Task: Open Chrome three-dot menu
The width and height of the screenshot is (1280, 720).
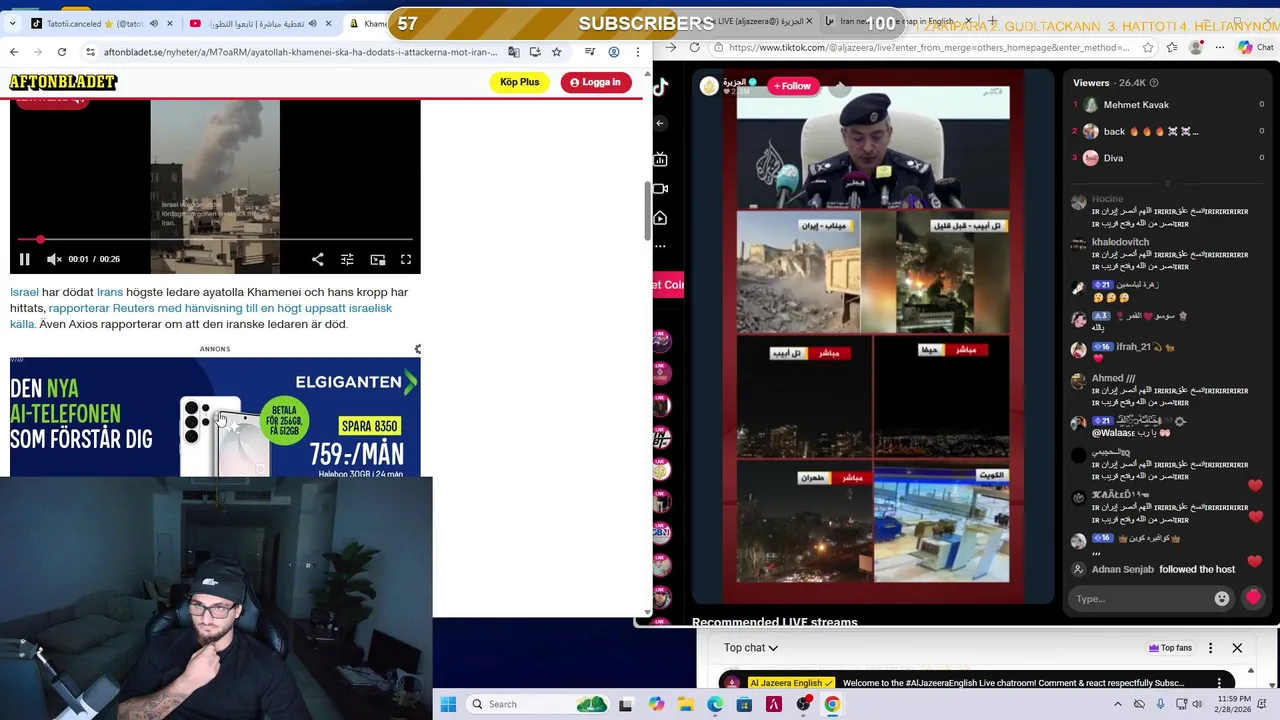Action: pyautogui.click(x=638, y=52)
